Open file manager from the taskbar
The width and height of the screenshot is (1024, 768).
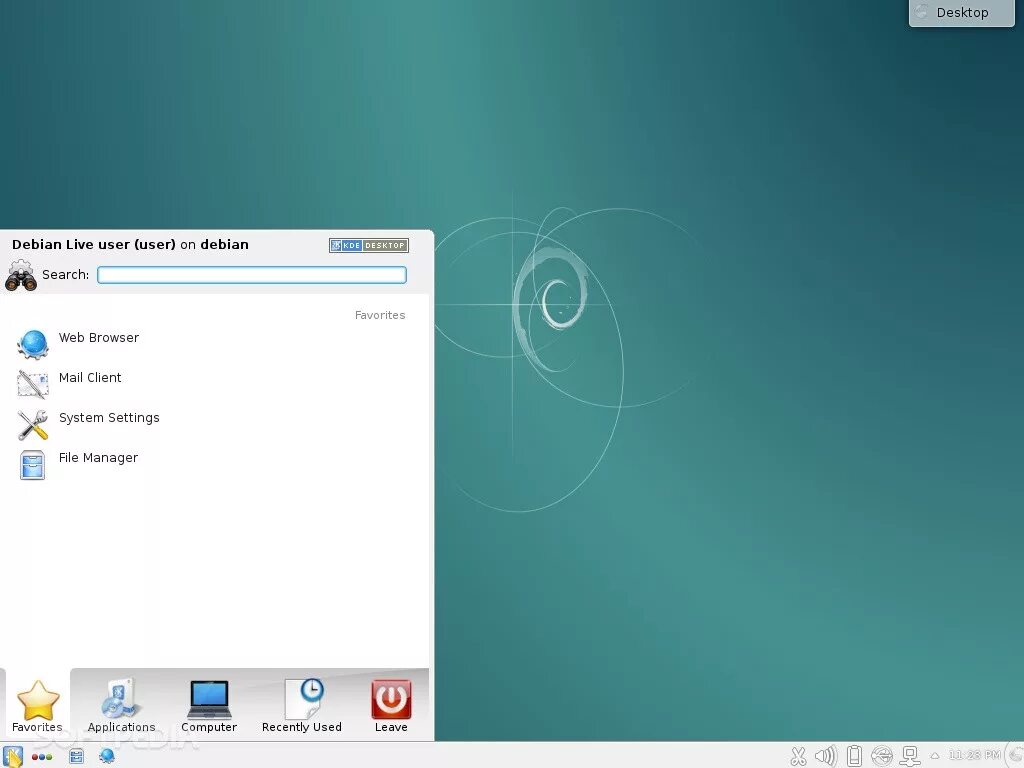click(x=76, y=757)
